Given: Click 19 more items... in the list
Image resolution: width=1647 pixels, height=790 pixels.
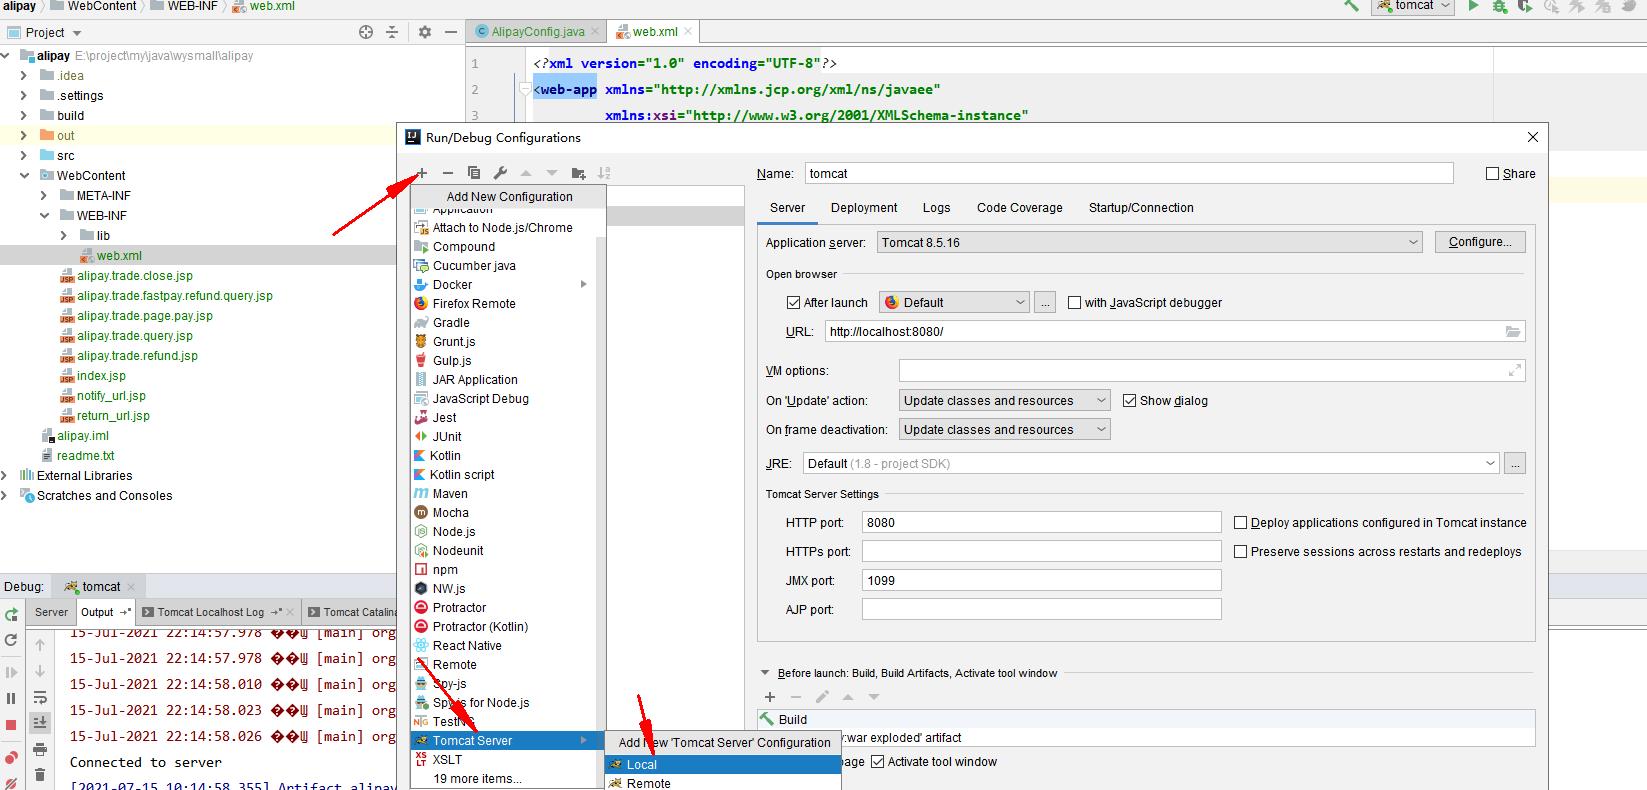Looking at the screenshot, I should (477, 779).
